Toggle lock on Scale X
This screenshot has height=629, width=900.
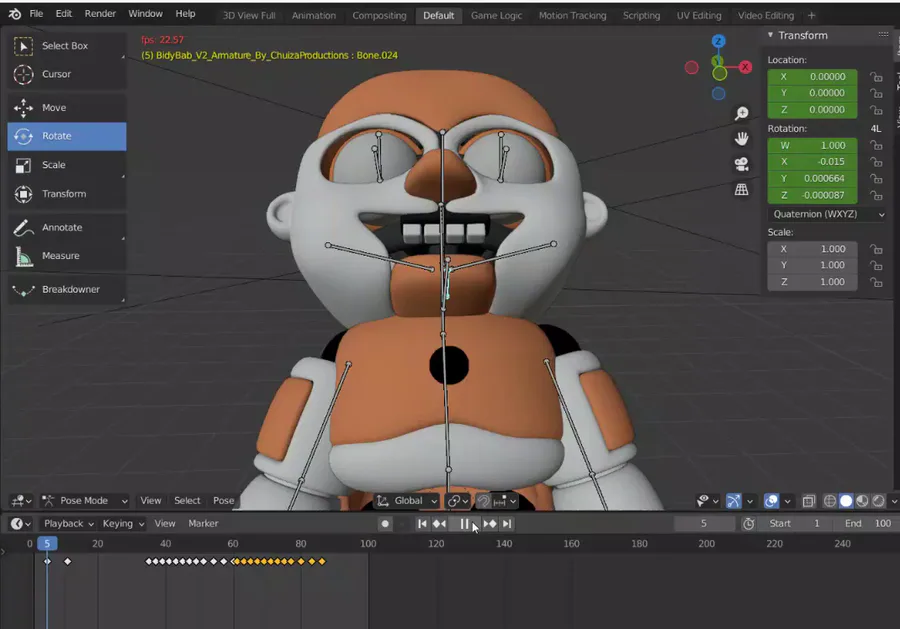876,250
